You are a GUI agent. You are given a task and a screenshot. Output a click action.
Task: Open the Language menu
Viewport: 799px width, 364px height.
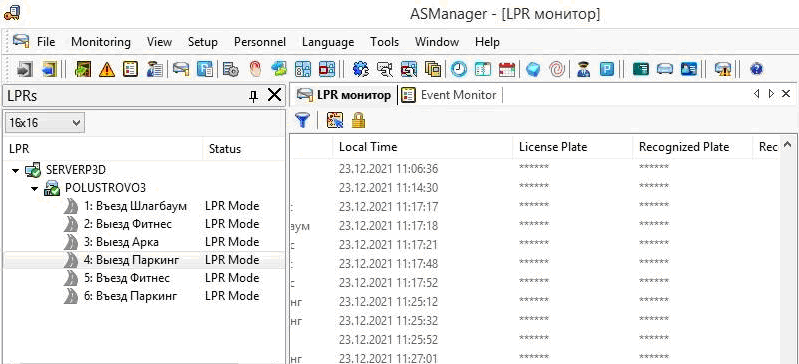[328, 42]
